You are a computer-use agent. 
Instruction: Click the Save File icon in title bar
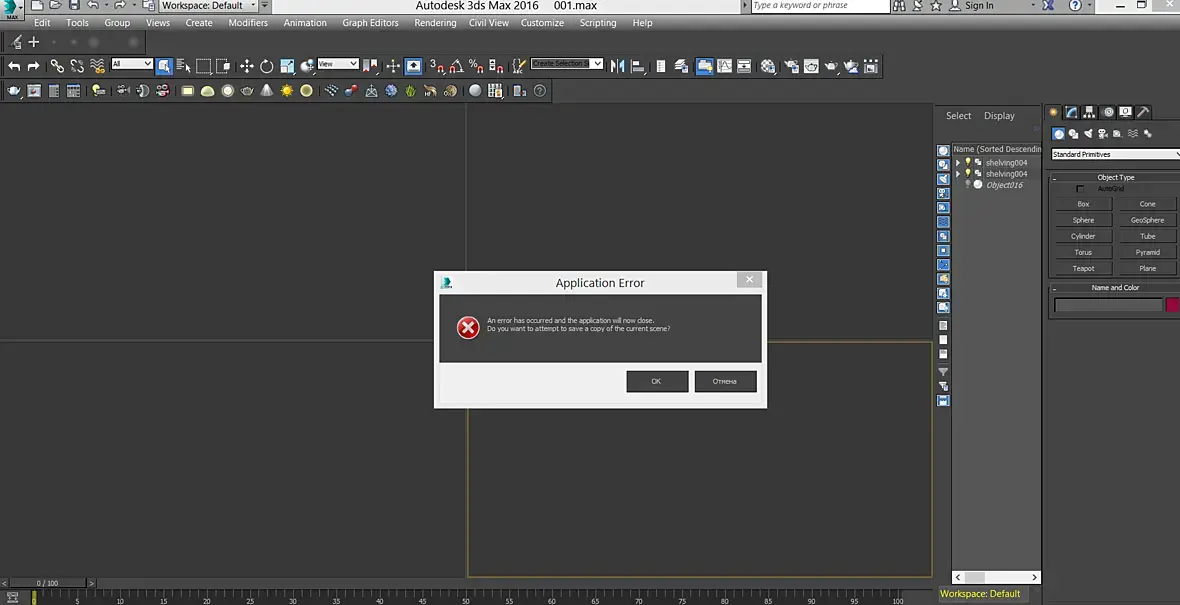click(x=74, y=5)
